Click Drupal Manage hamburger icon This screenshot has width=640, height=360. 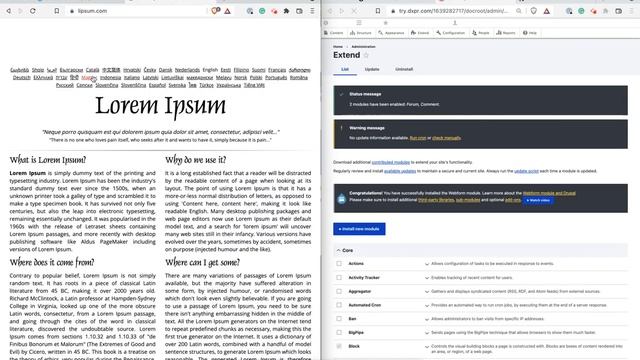click(x=359, y=23)
